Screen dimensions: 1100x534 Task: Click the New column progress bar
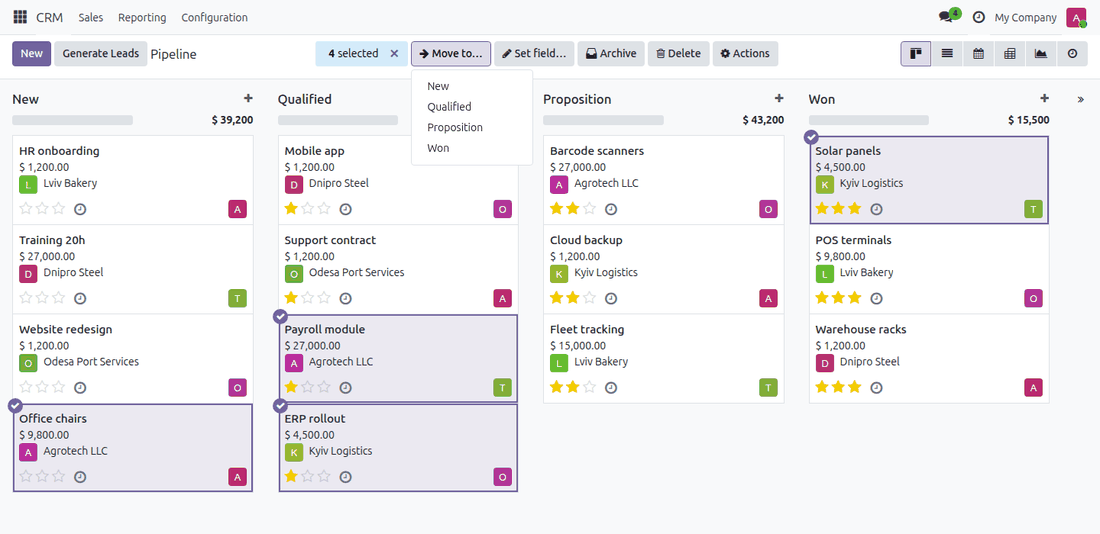[73, 120]
